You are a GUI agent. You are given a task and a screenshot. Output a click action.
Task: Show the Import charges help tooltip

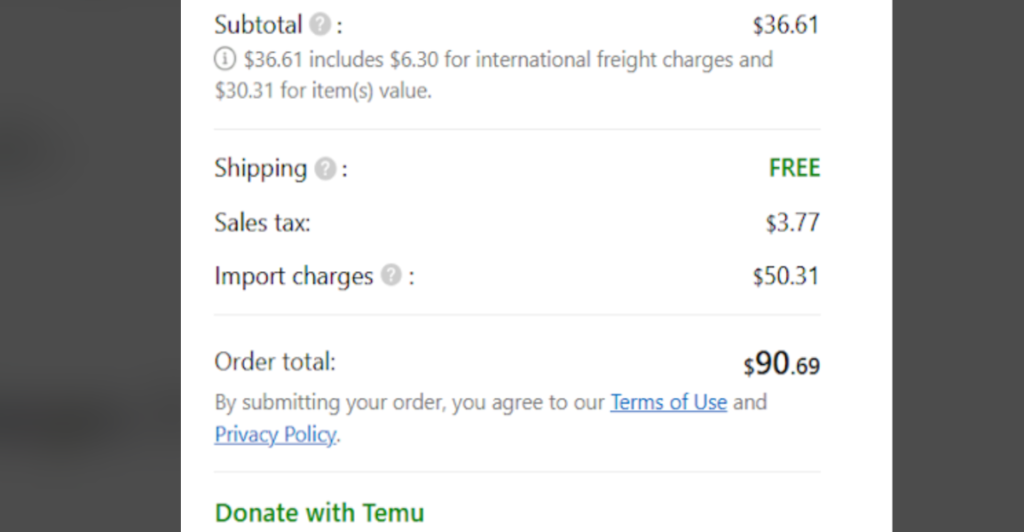pyautogui.click(x=391, y=275)
